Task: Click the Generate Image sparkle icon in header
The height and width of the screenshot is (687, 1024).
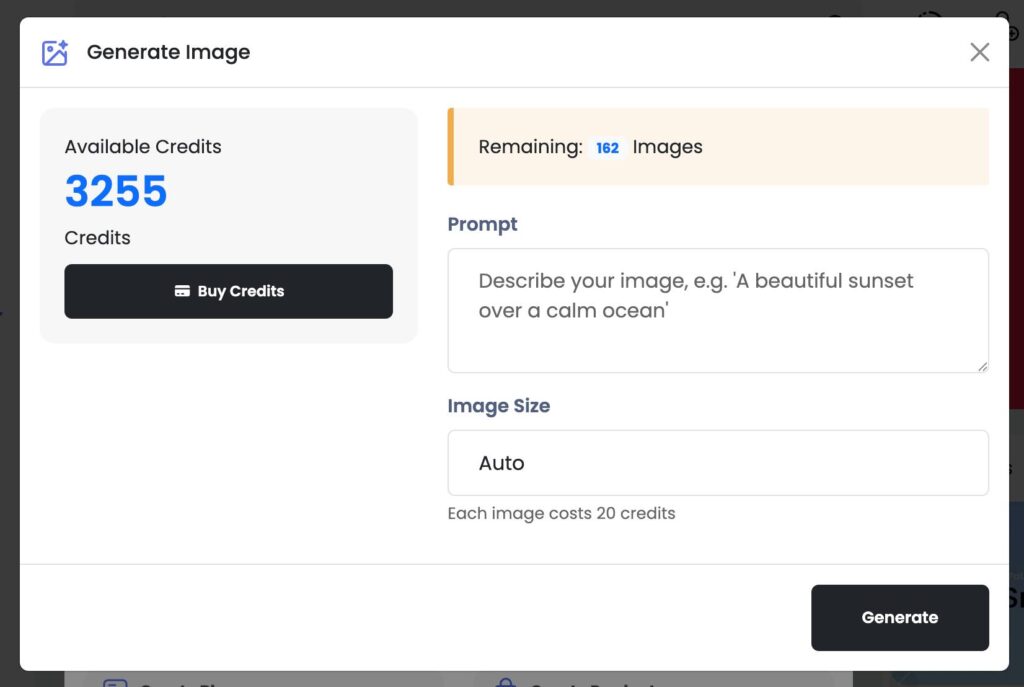Action: click(x=55, y=53)
